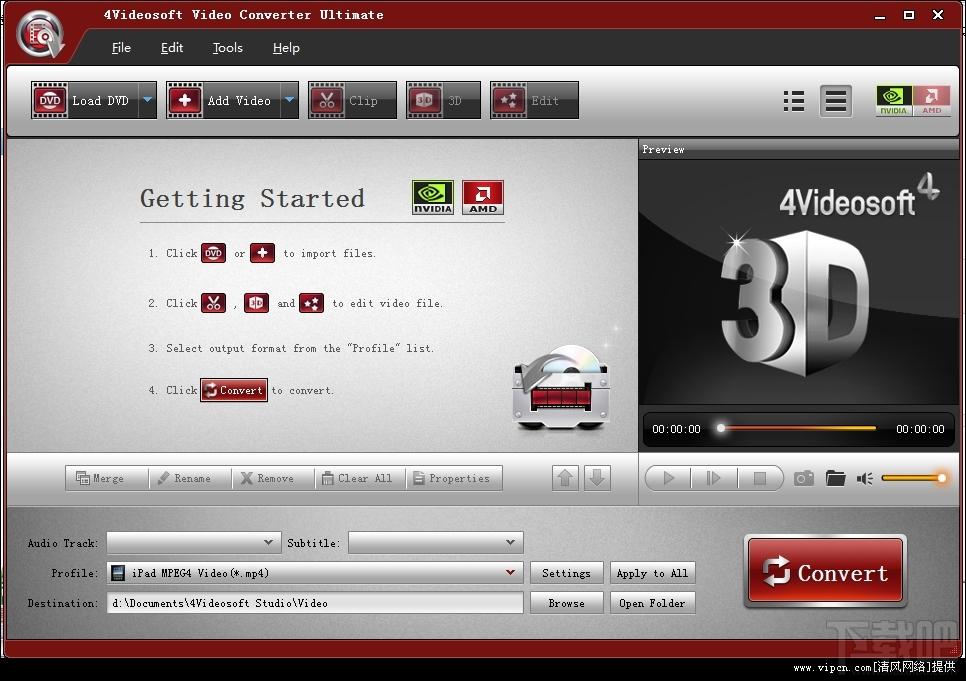Click the snapshot camera icon
Viewport: 966px width, 681px height.
click(804, 479)
